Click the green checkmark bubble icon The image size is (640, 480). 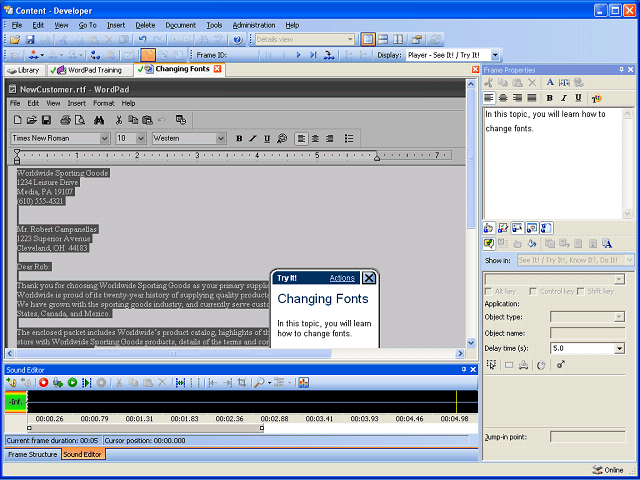coord(489,244)
